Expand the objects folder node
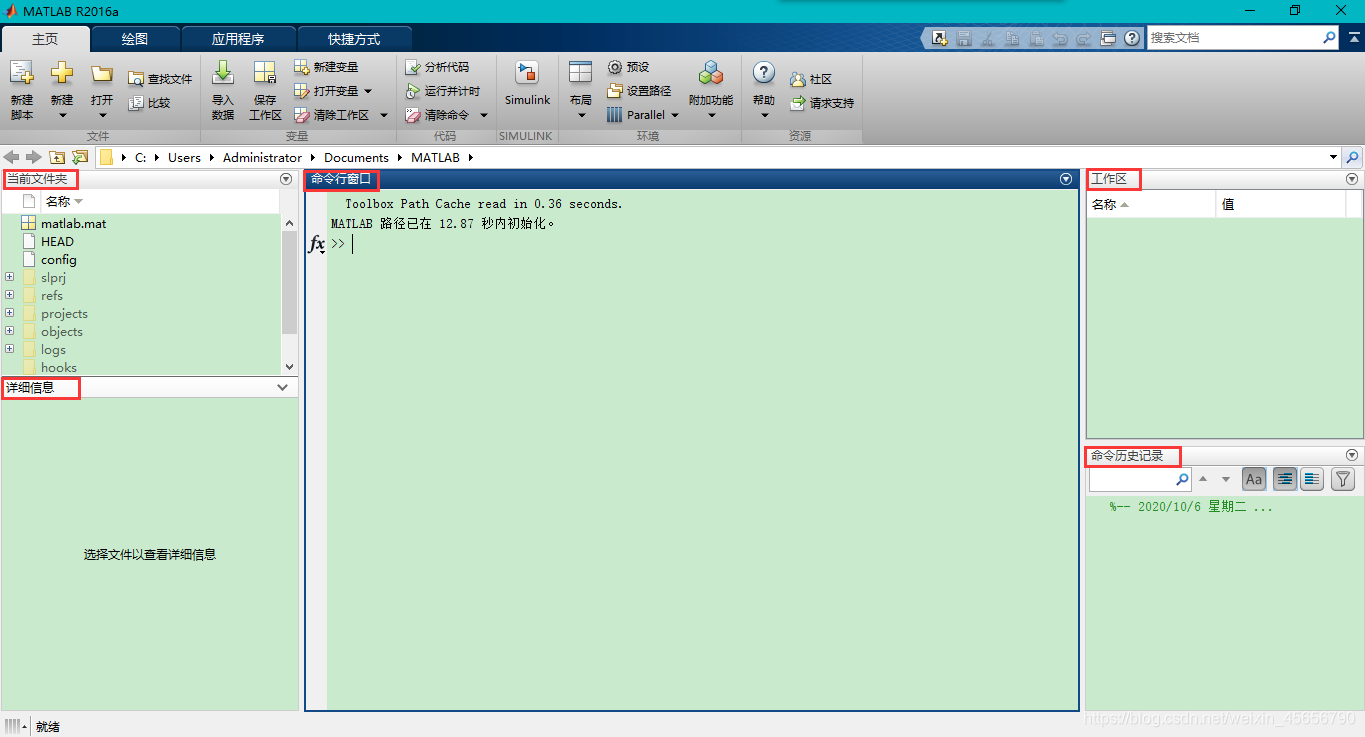Viewport: 1365px width, 737px height. (x=10, y=331)
